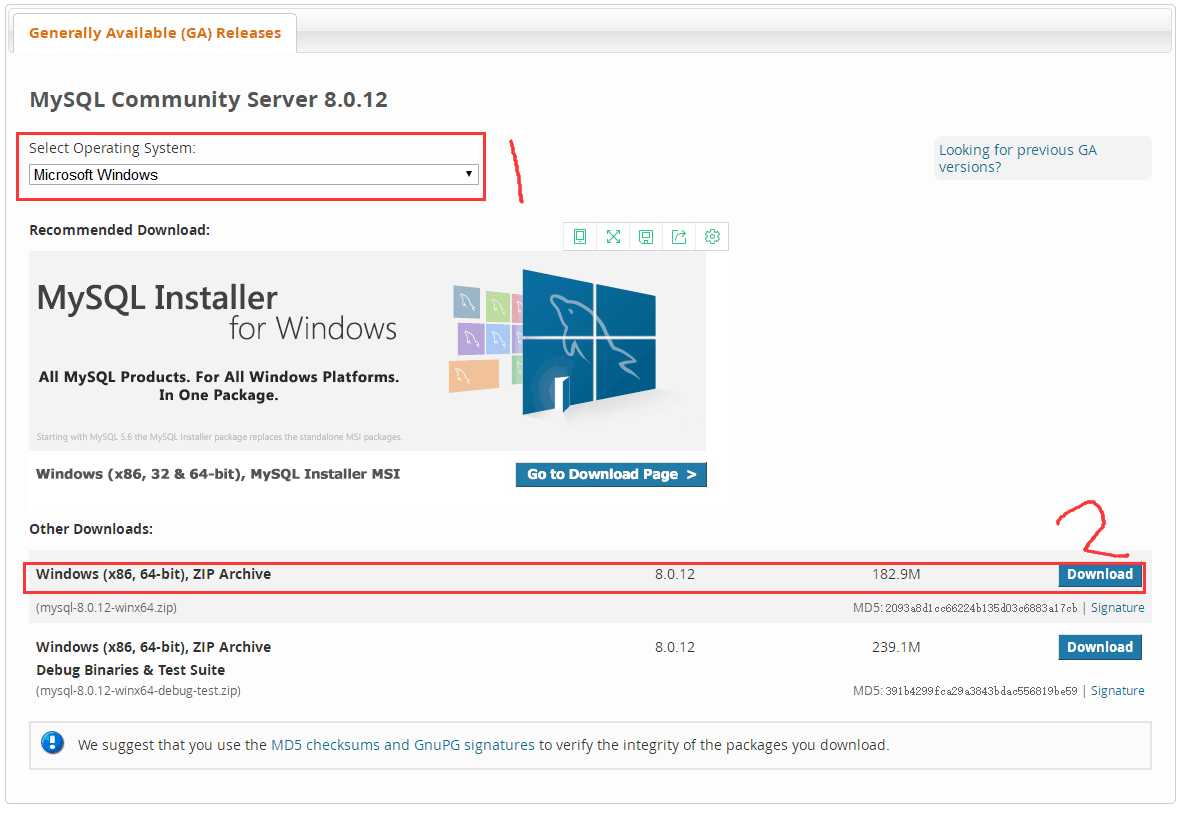Click 8.0.12 version in the 239.1M row
Image resolution: width=1182 pixels, height=815 pixels.
(x=675, y=647)
